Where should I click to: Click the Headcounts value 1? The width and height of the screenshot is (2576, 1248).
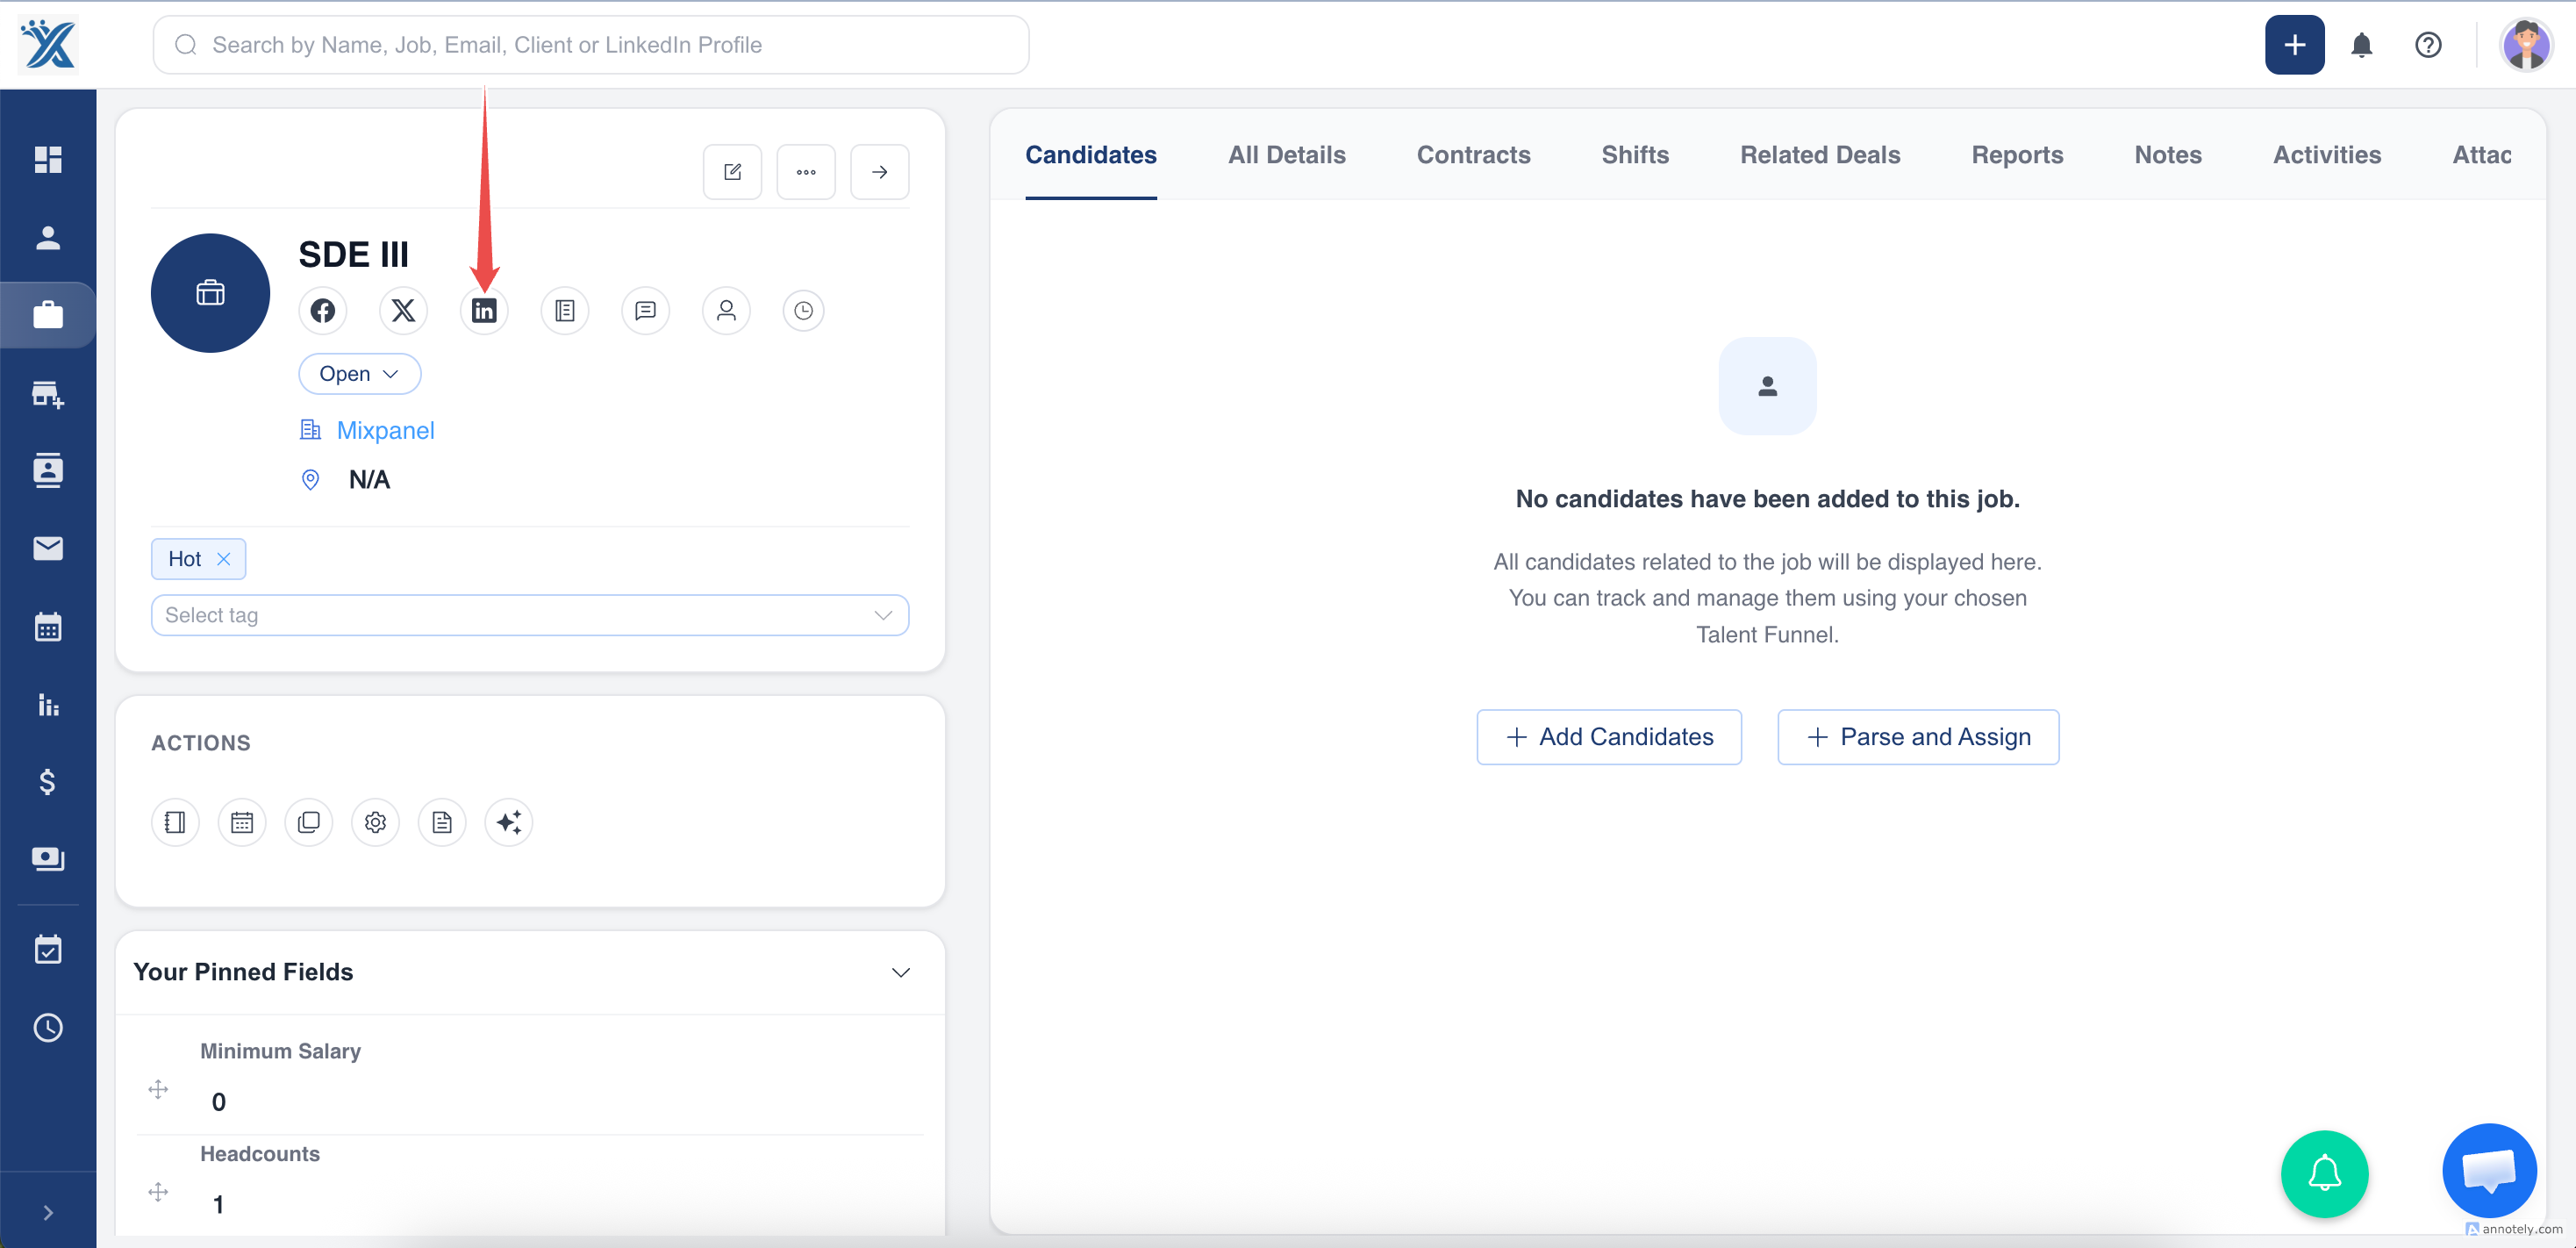pyautogui.click(x=218, y=1204)
